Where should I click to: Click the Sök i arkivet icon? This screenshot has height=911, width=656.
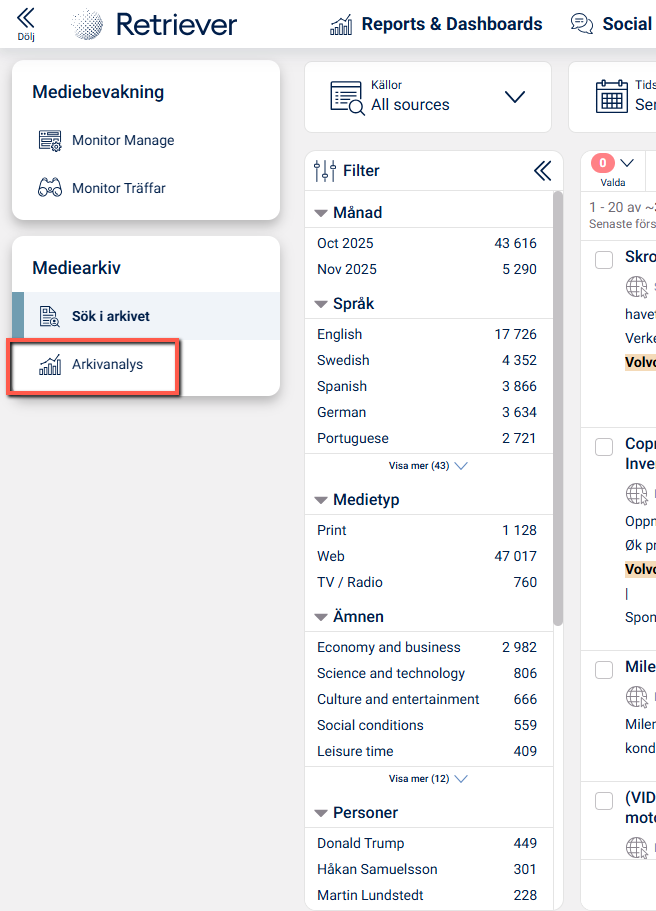49,317
